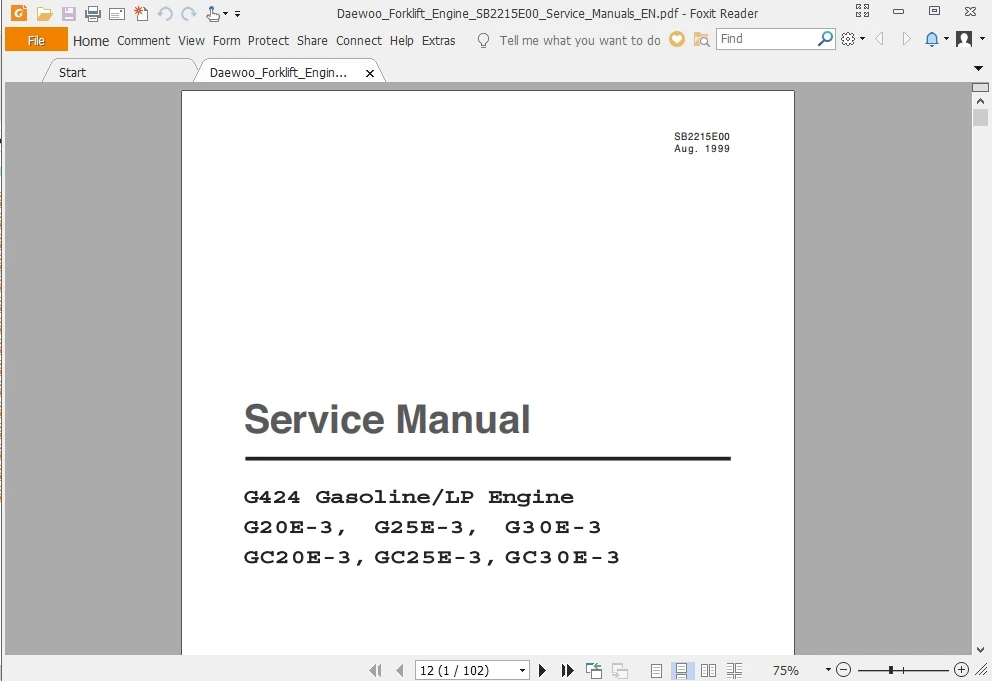This screenshot has height=681, width=992.
Task: Toggle continuous page view mode
Action: [681, 670]
